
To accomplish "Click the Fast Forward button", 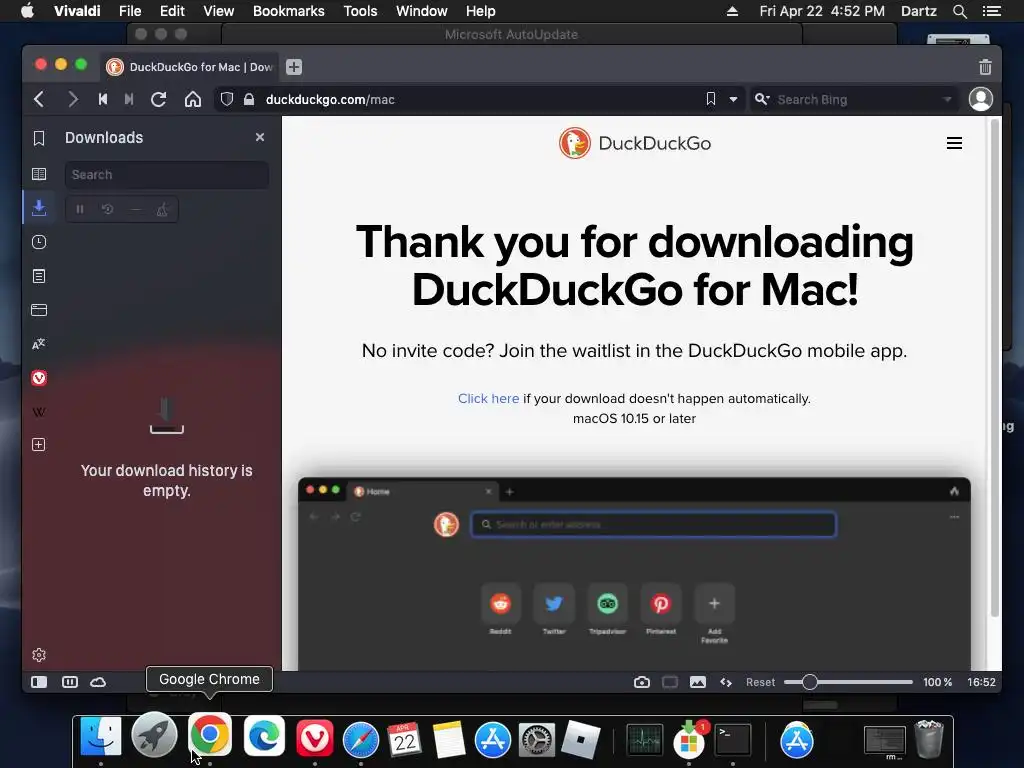I will click(x=129, y=99).
